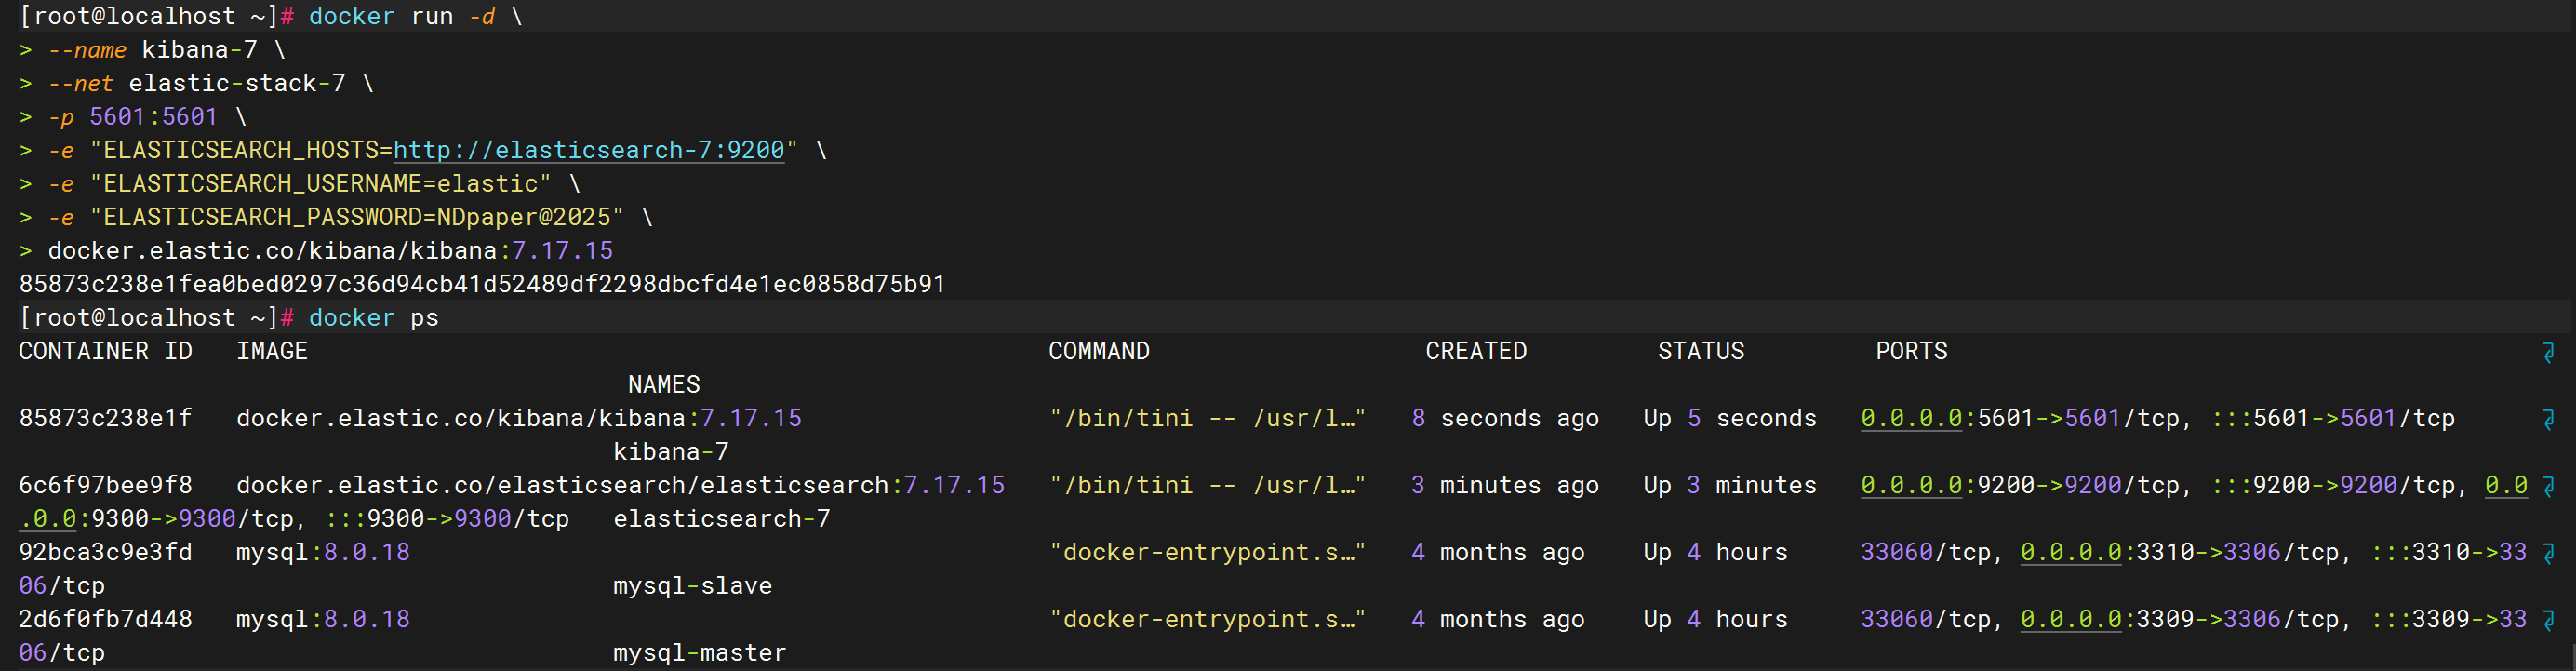Select the "mysql-master" container name
The width and height of the screenshot is (2576, 671).
[x=700, y=653]
